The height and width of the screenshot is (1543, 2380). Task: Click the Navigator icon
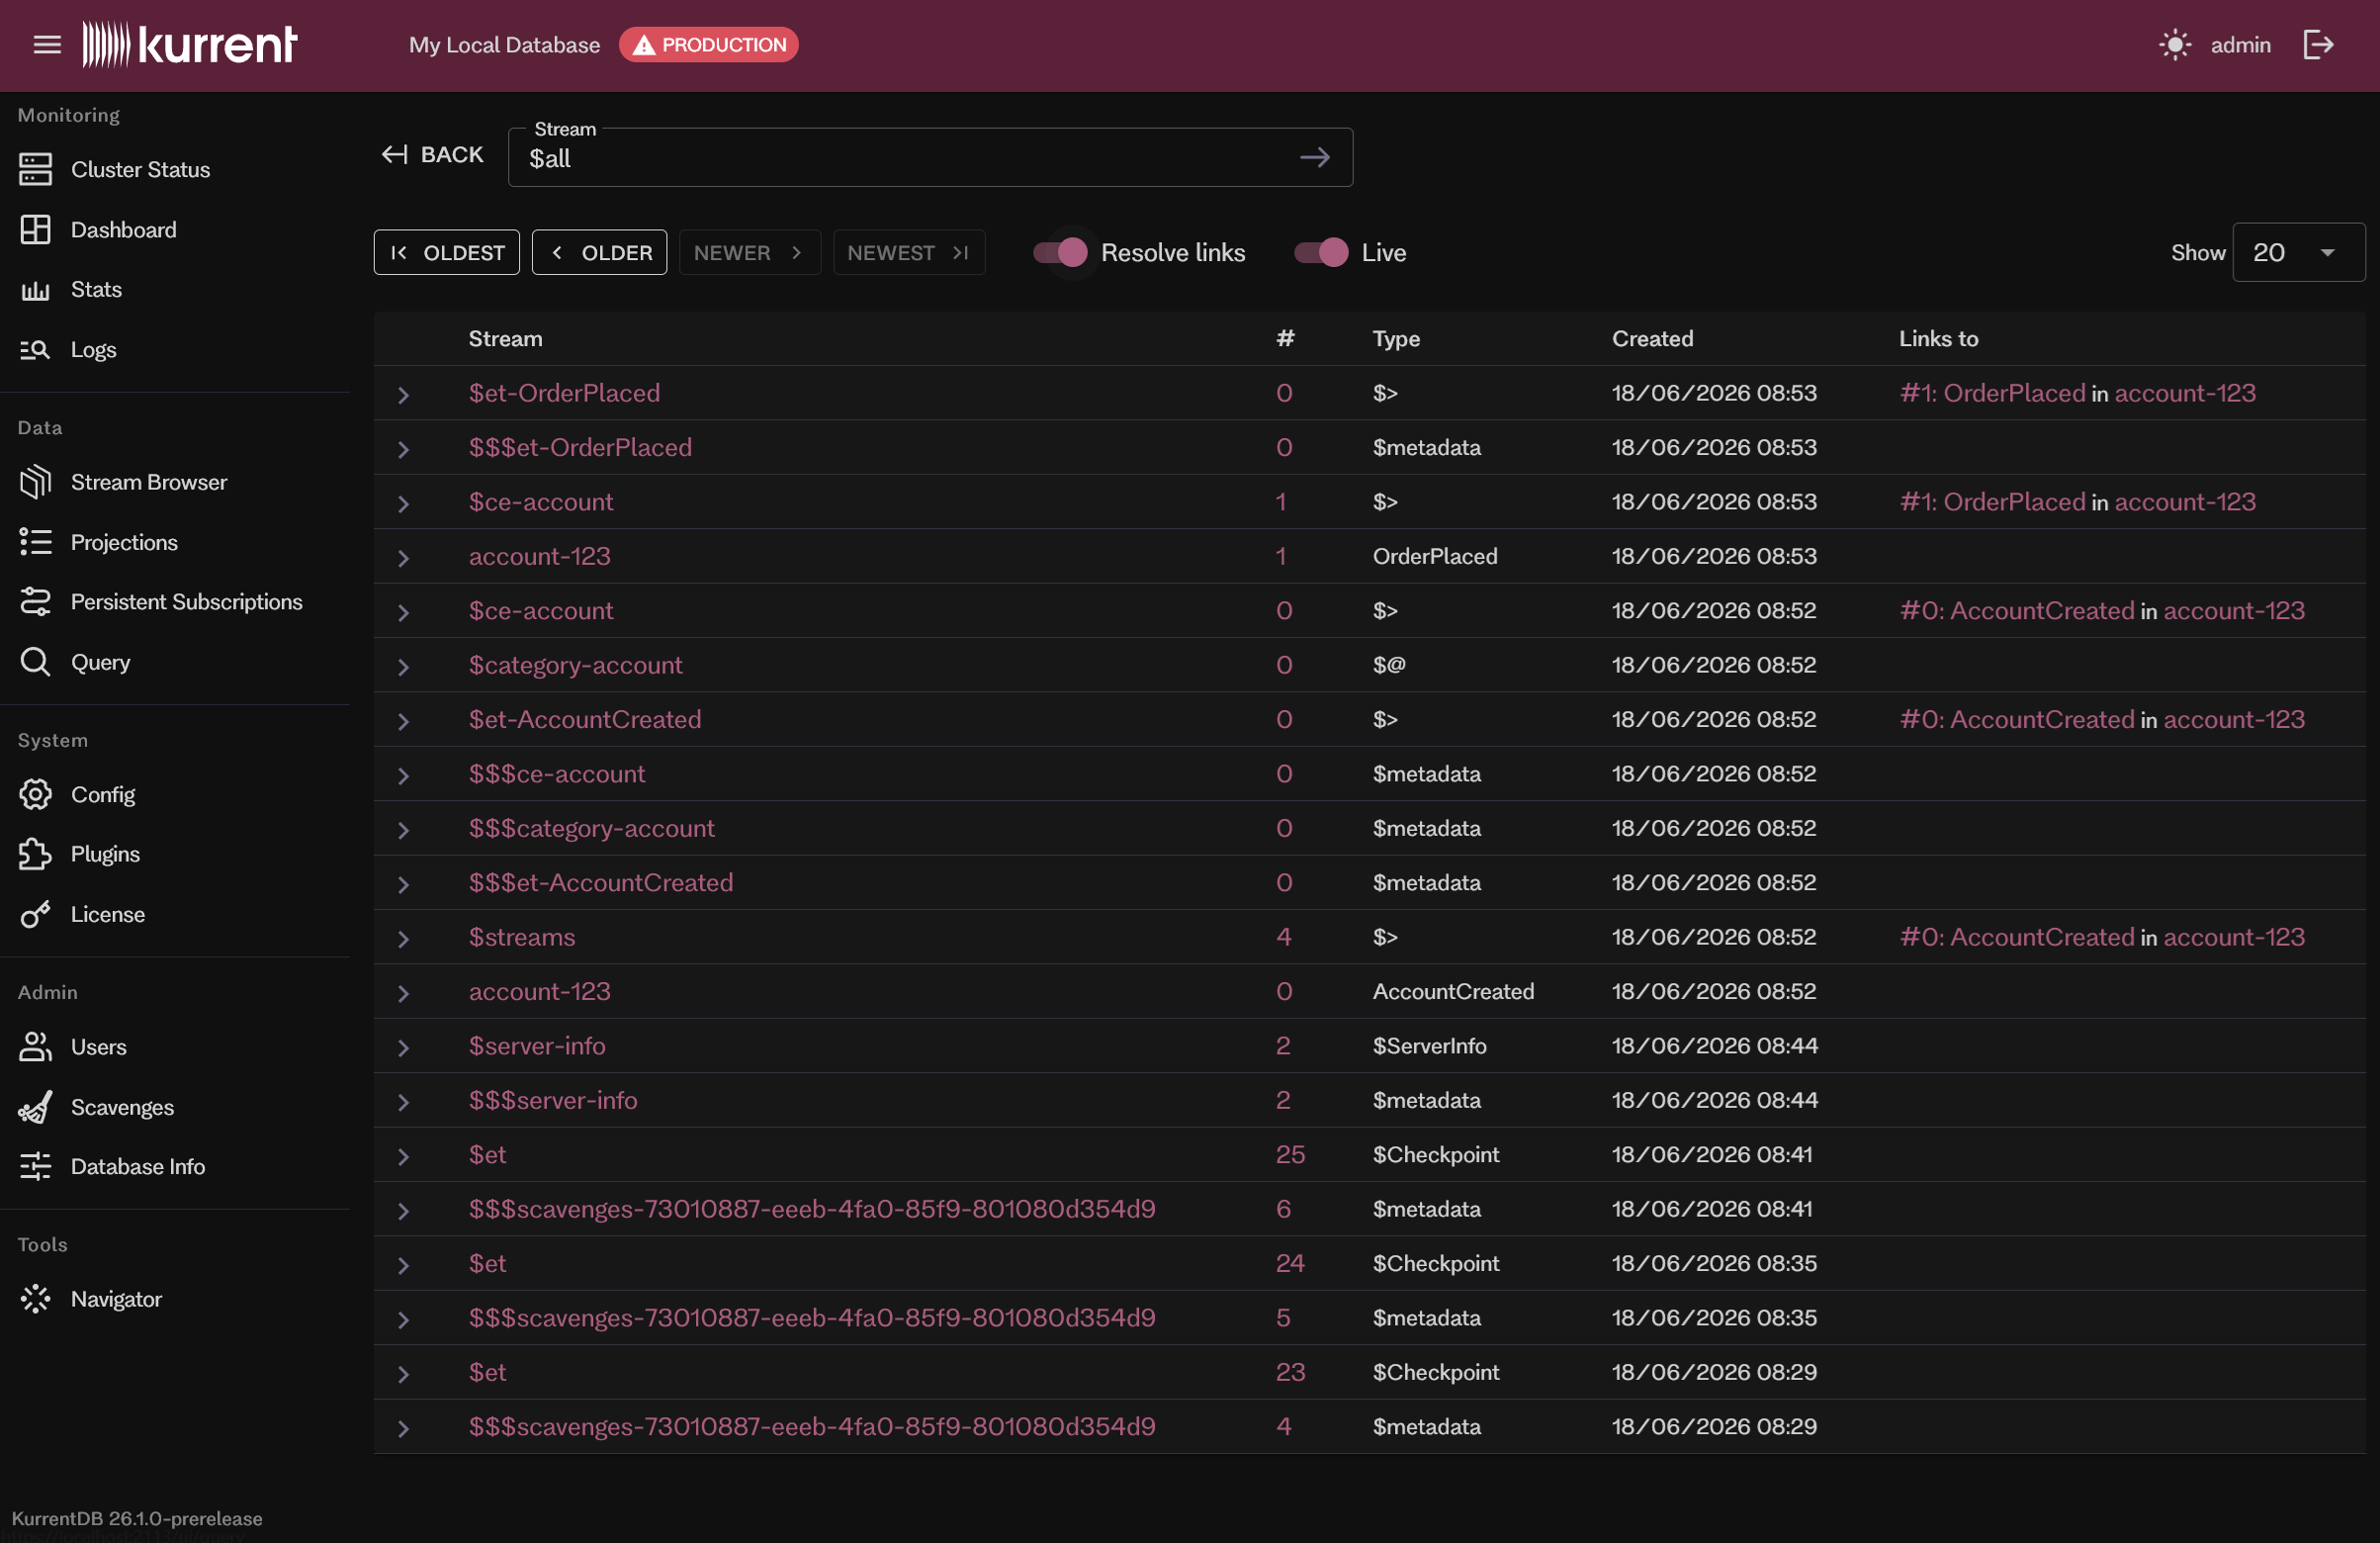(35, 1299)
